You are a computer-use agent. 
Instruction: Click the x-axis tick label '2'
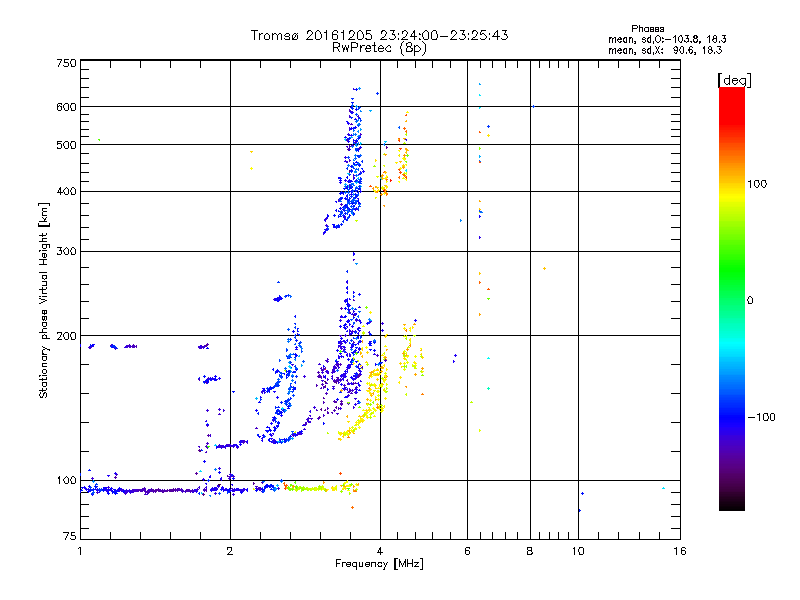click(x=230, y=551)
